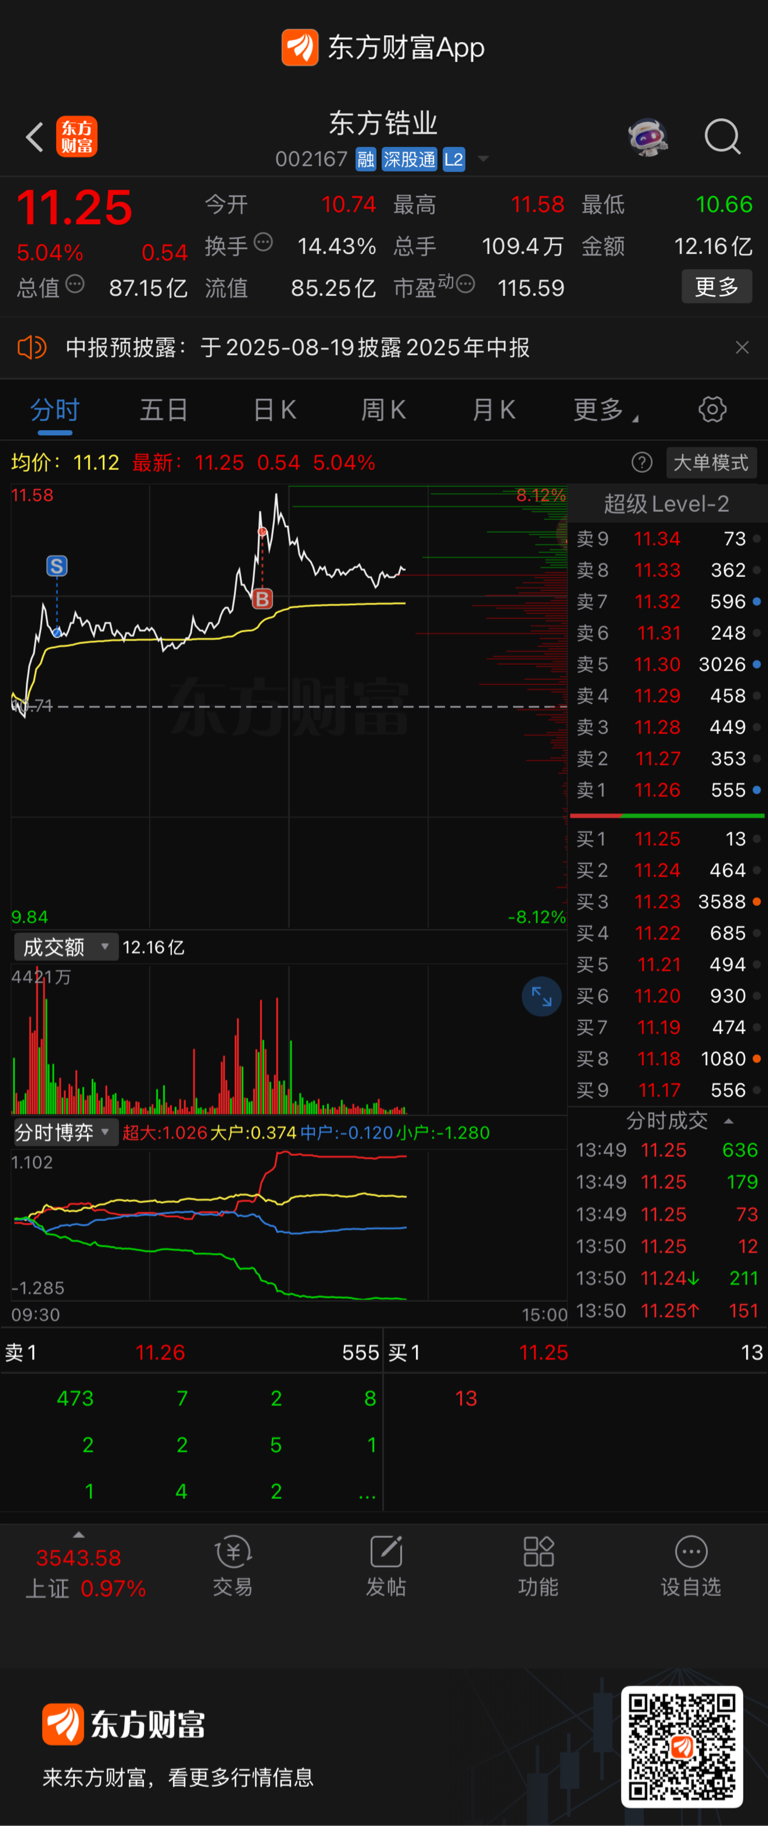Dismiss the announcement banner
Screen dimensions: 768x1826
coord(742,347)
